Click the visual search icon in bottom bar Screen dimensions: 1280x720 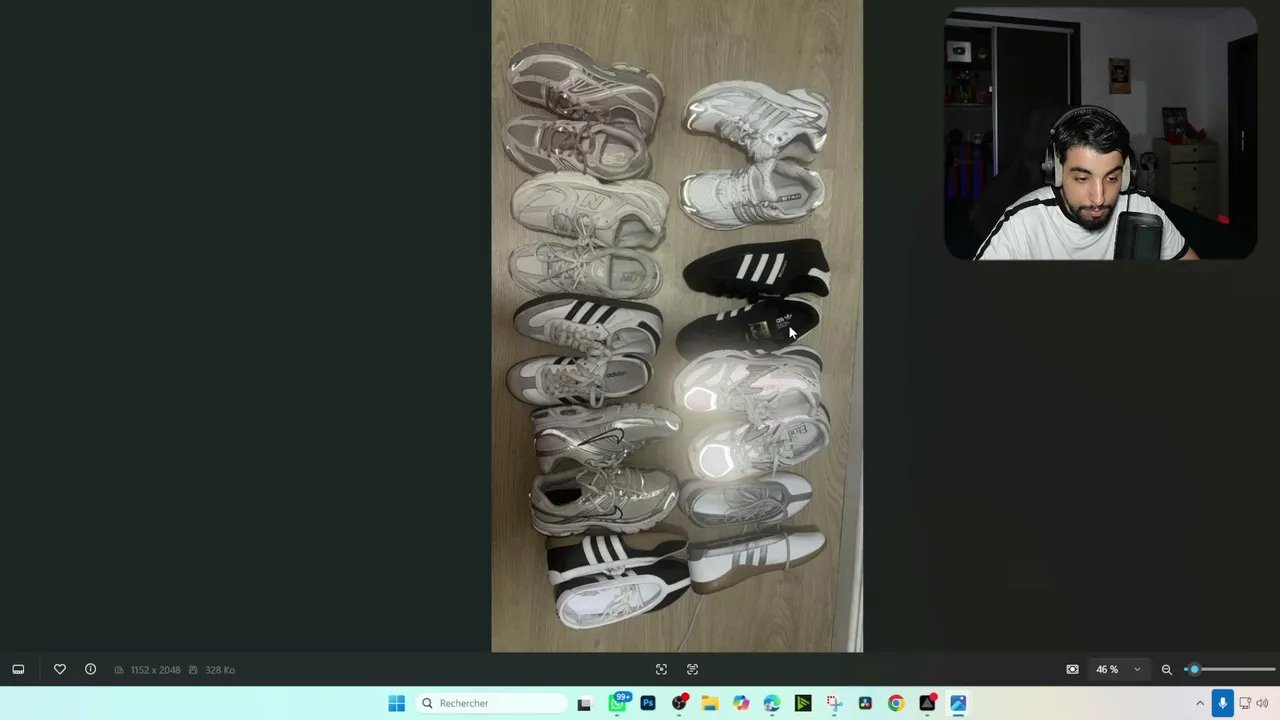click(x=661, y=670)
